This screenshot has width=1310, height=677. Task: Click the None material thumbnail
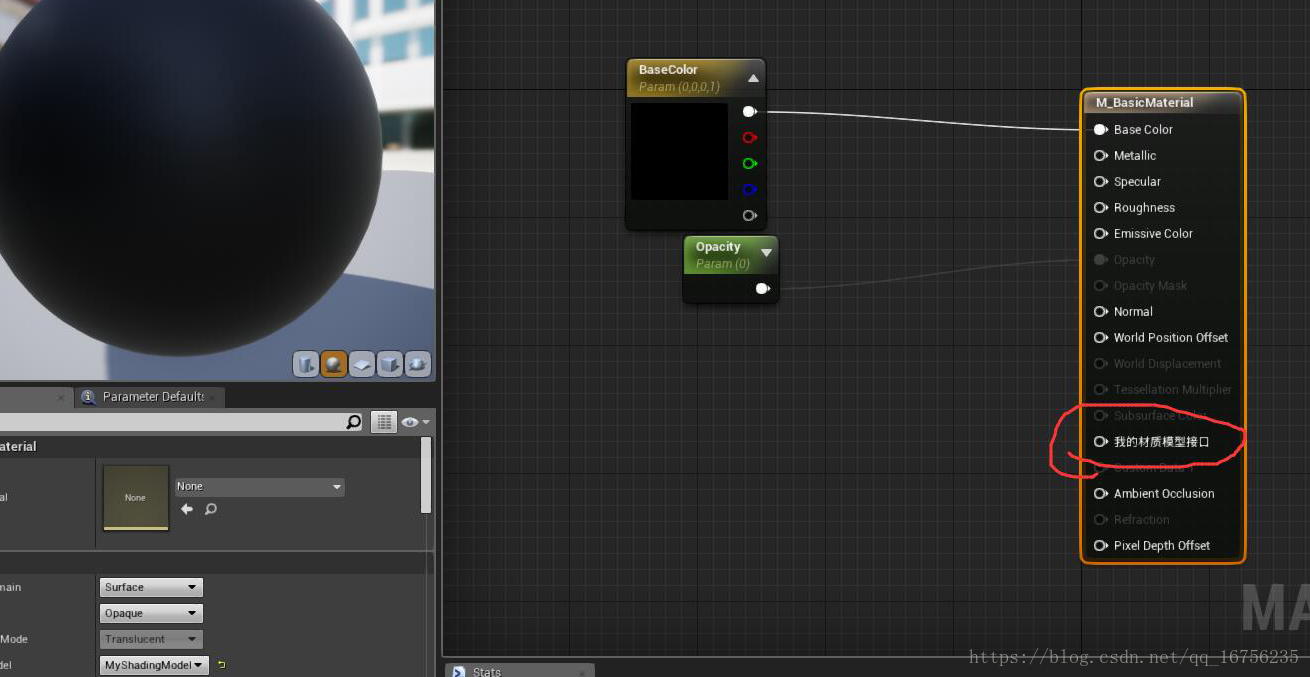coord(136,497)
